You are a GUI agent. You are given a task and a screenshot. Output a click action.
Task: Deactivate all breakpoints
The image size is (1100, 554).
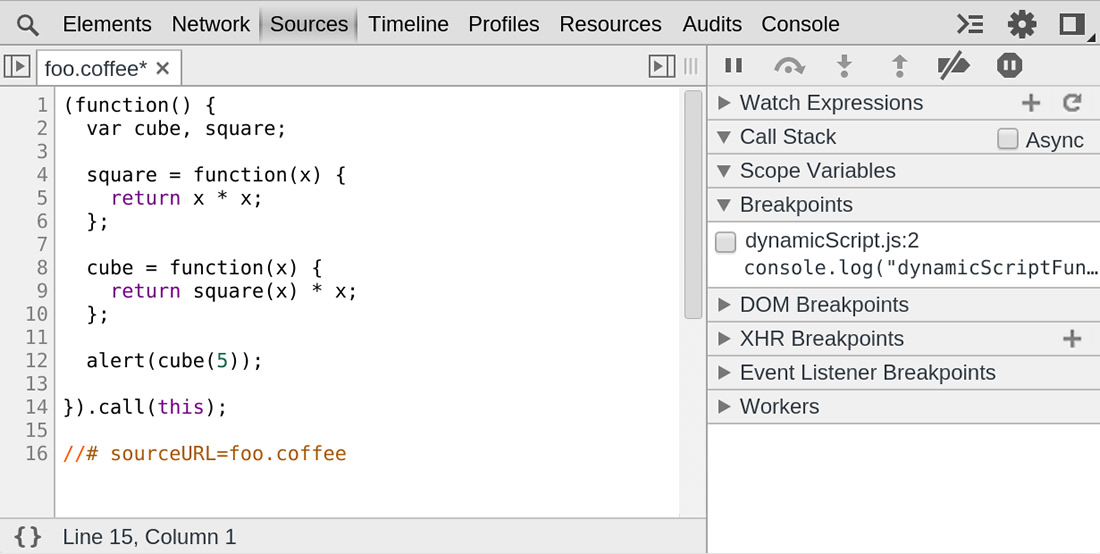click(x=953, y=66)
